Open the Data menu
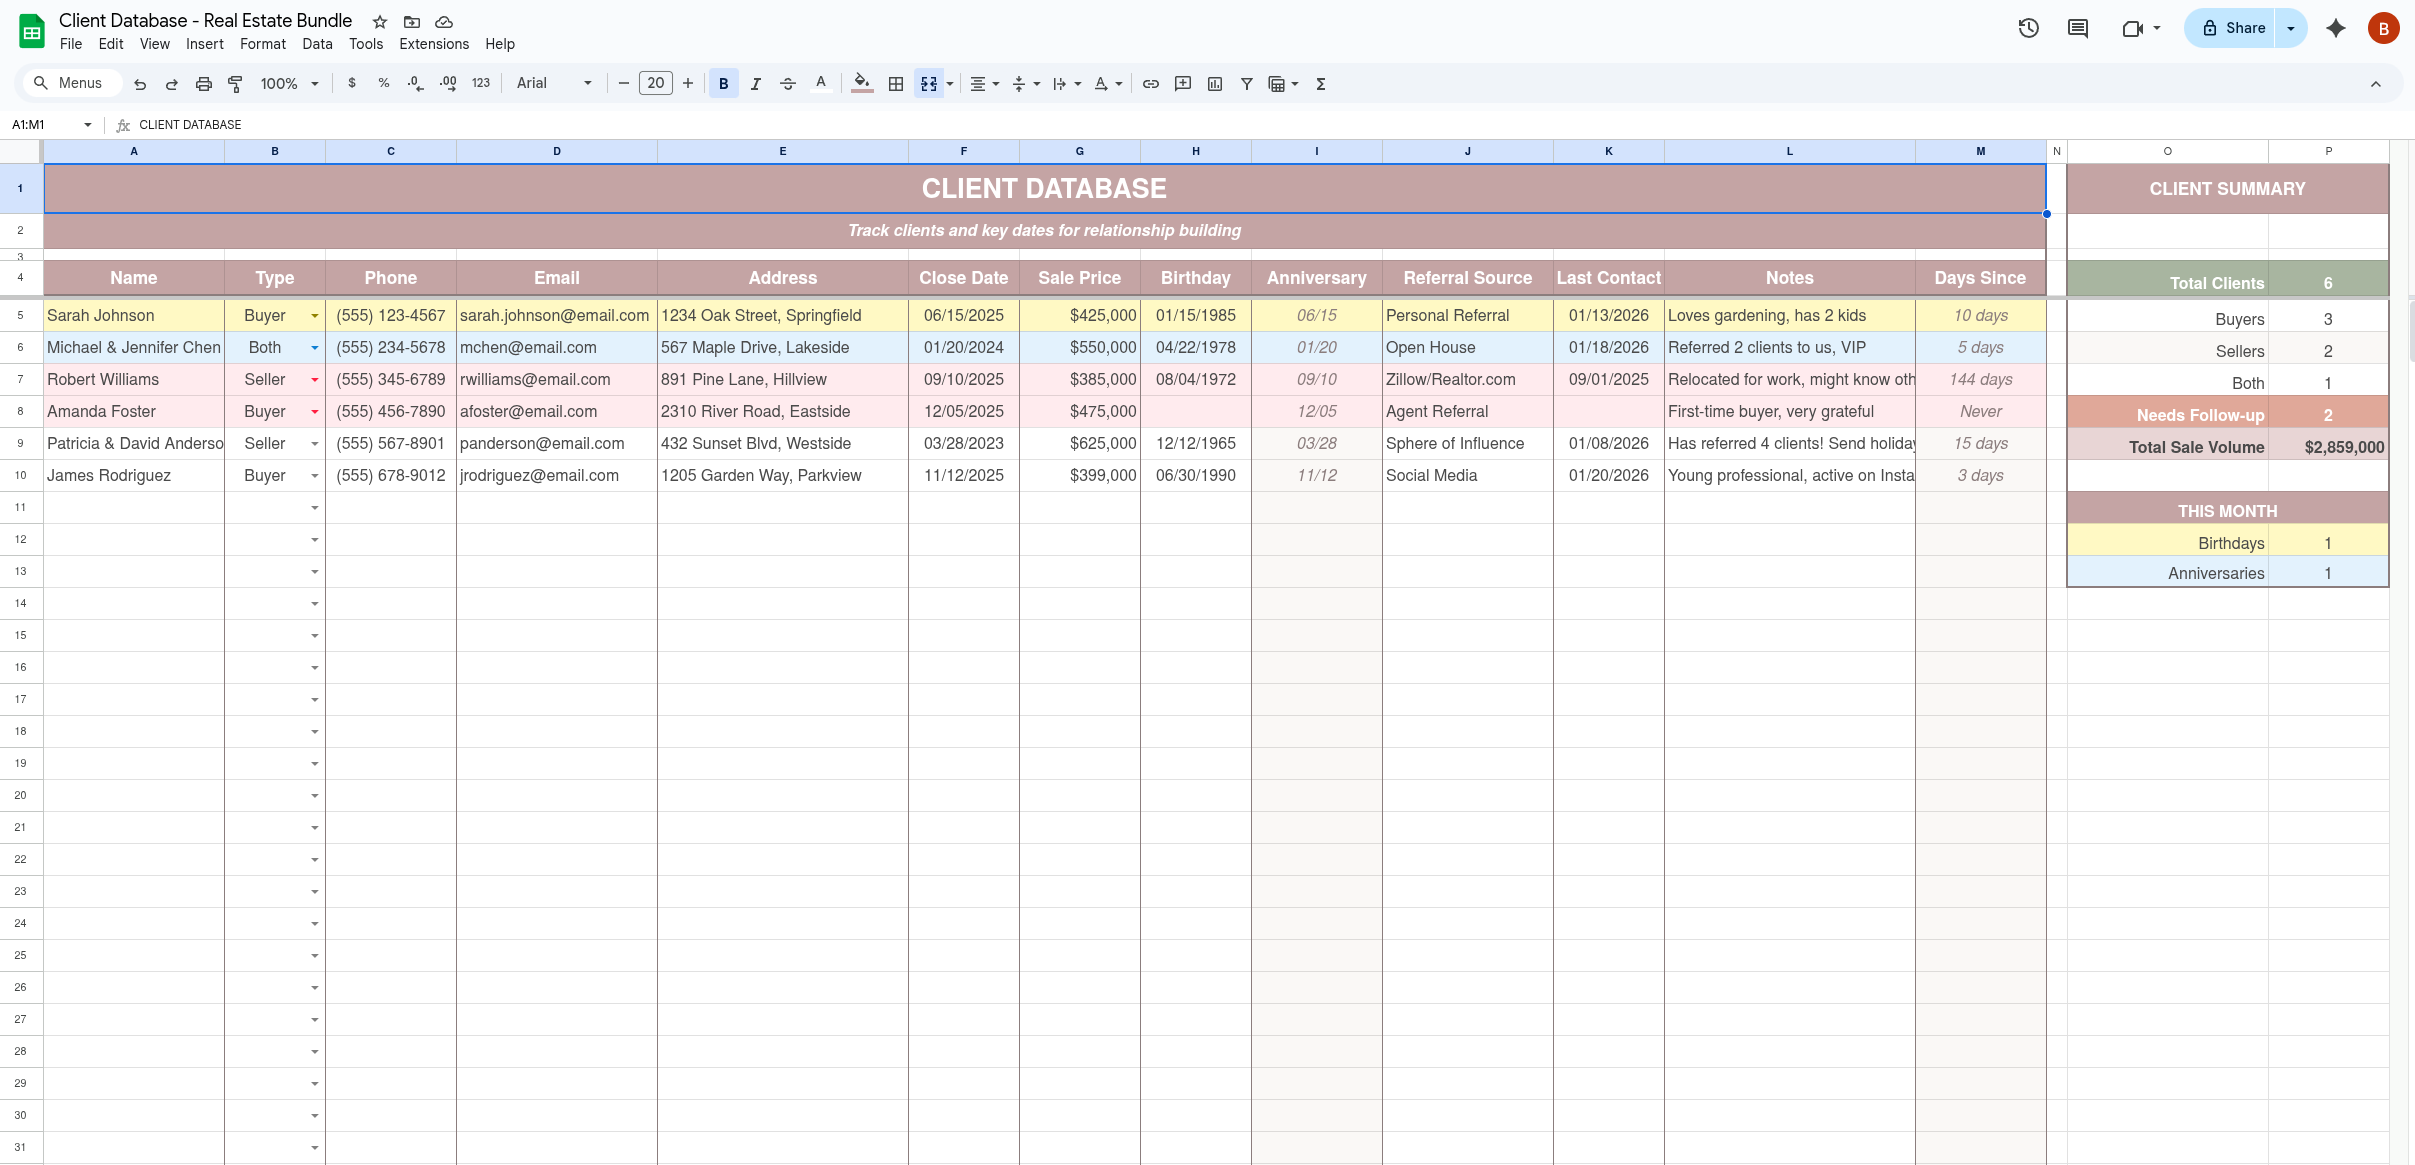The image size is (2415, 1165). click(316, 44)
